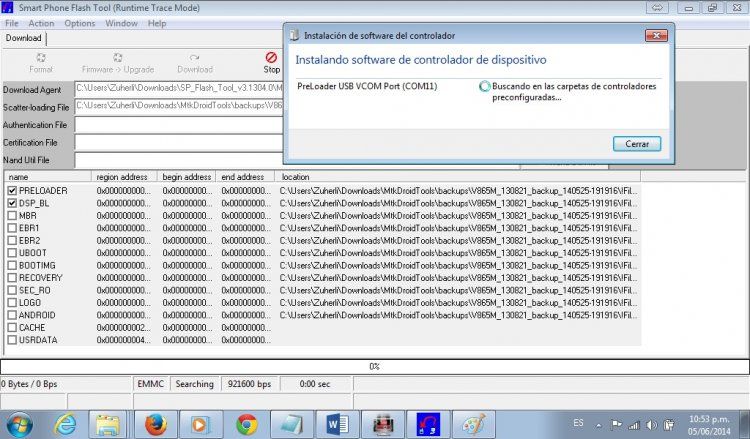Click PreLoader USB VCOM Port (COM11) text
The height and width of the screenshot is (439, 750).
(x=367, y=86)
